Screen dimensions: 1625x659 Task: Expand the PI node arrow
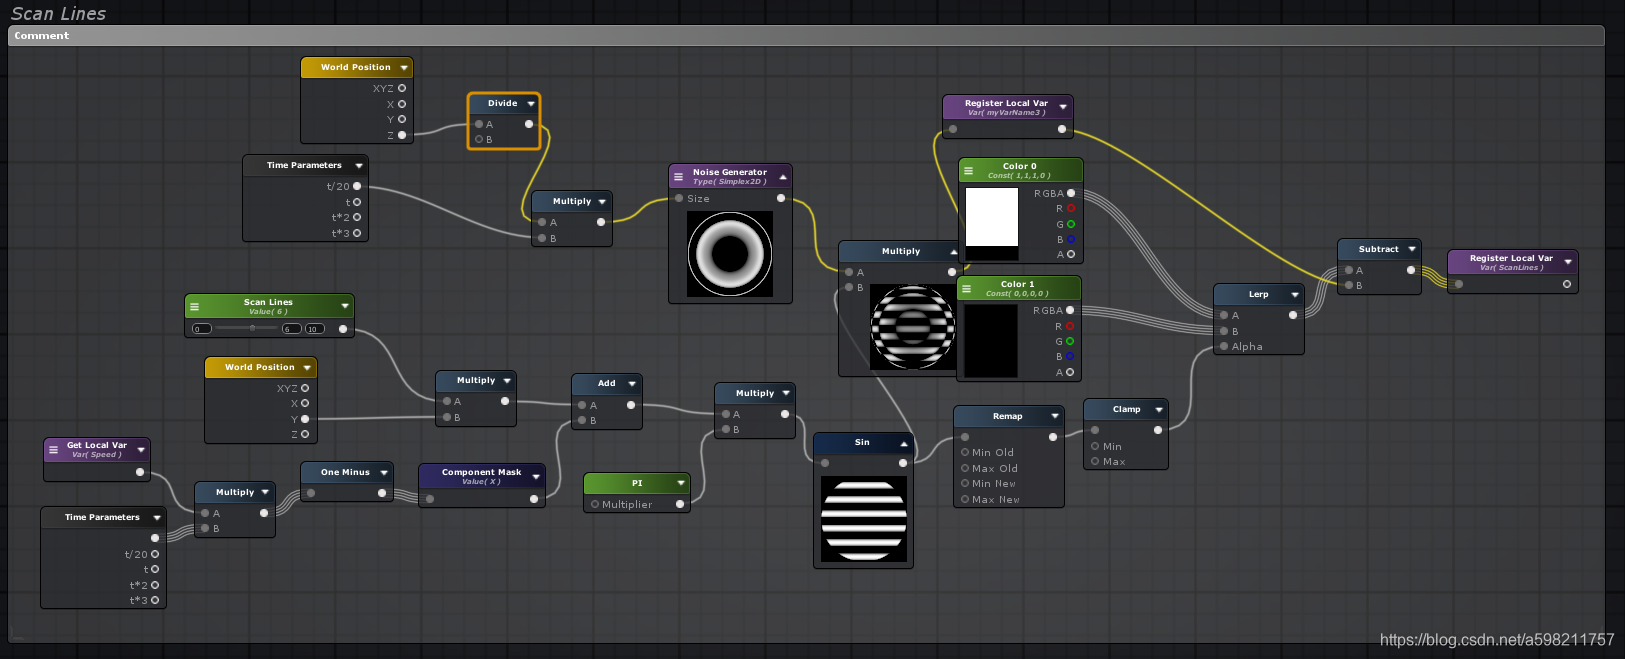[x=681, y=483]
